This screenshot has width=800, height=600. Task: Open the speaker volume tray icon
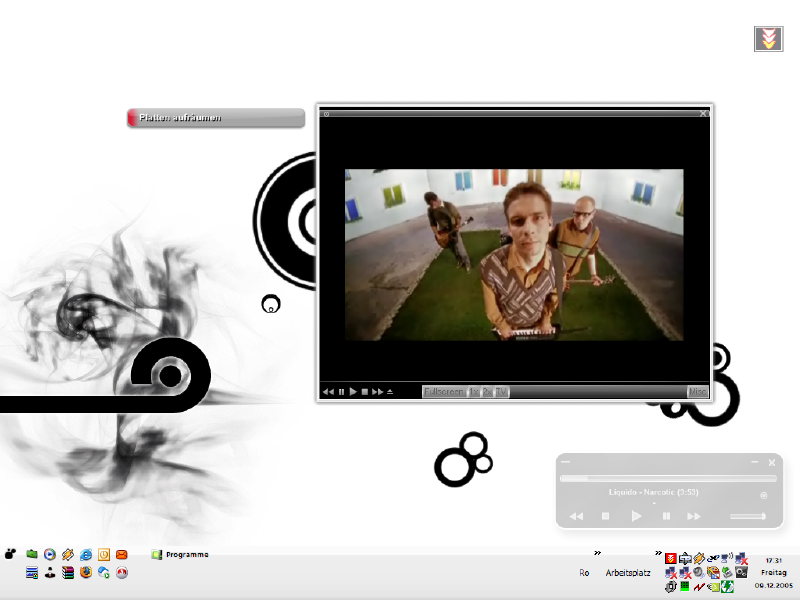click(699, 572)
